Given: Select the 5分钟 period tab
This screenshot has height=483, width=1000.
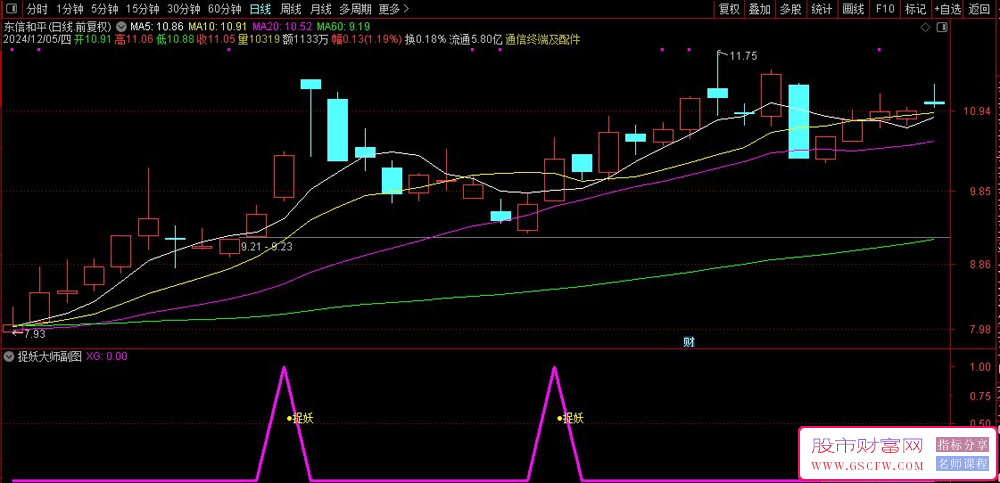Looking at the screenshot, I should click(x=105, y=9).
